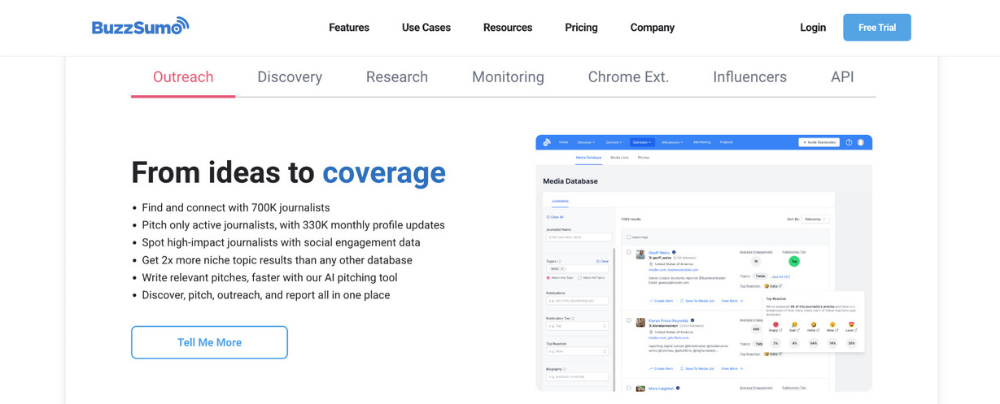This screenshot has width=1000, height=404.
Task: Click the Haha reaction emoji in the popup
Action: 813,325
